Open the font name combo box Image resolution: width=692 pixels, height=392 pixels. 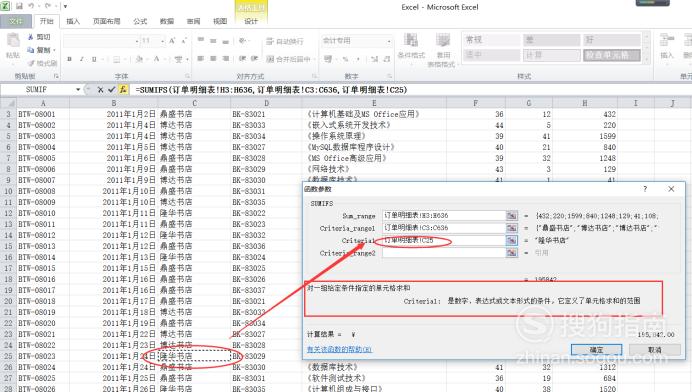click(101, 41)
